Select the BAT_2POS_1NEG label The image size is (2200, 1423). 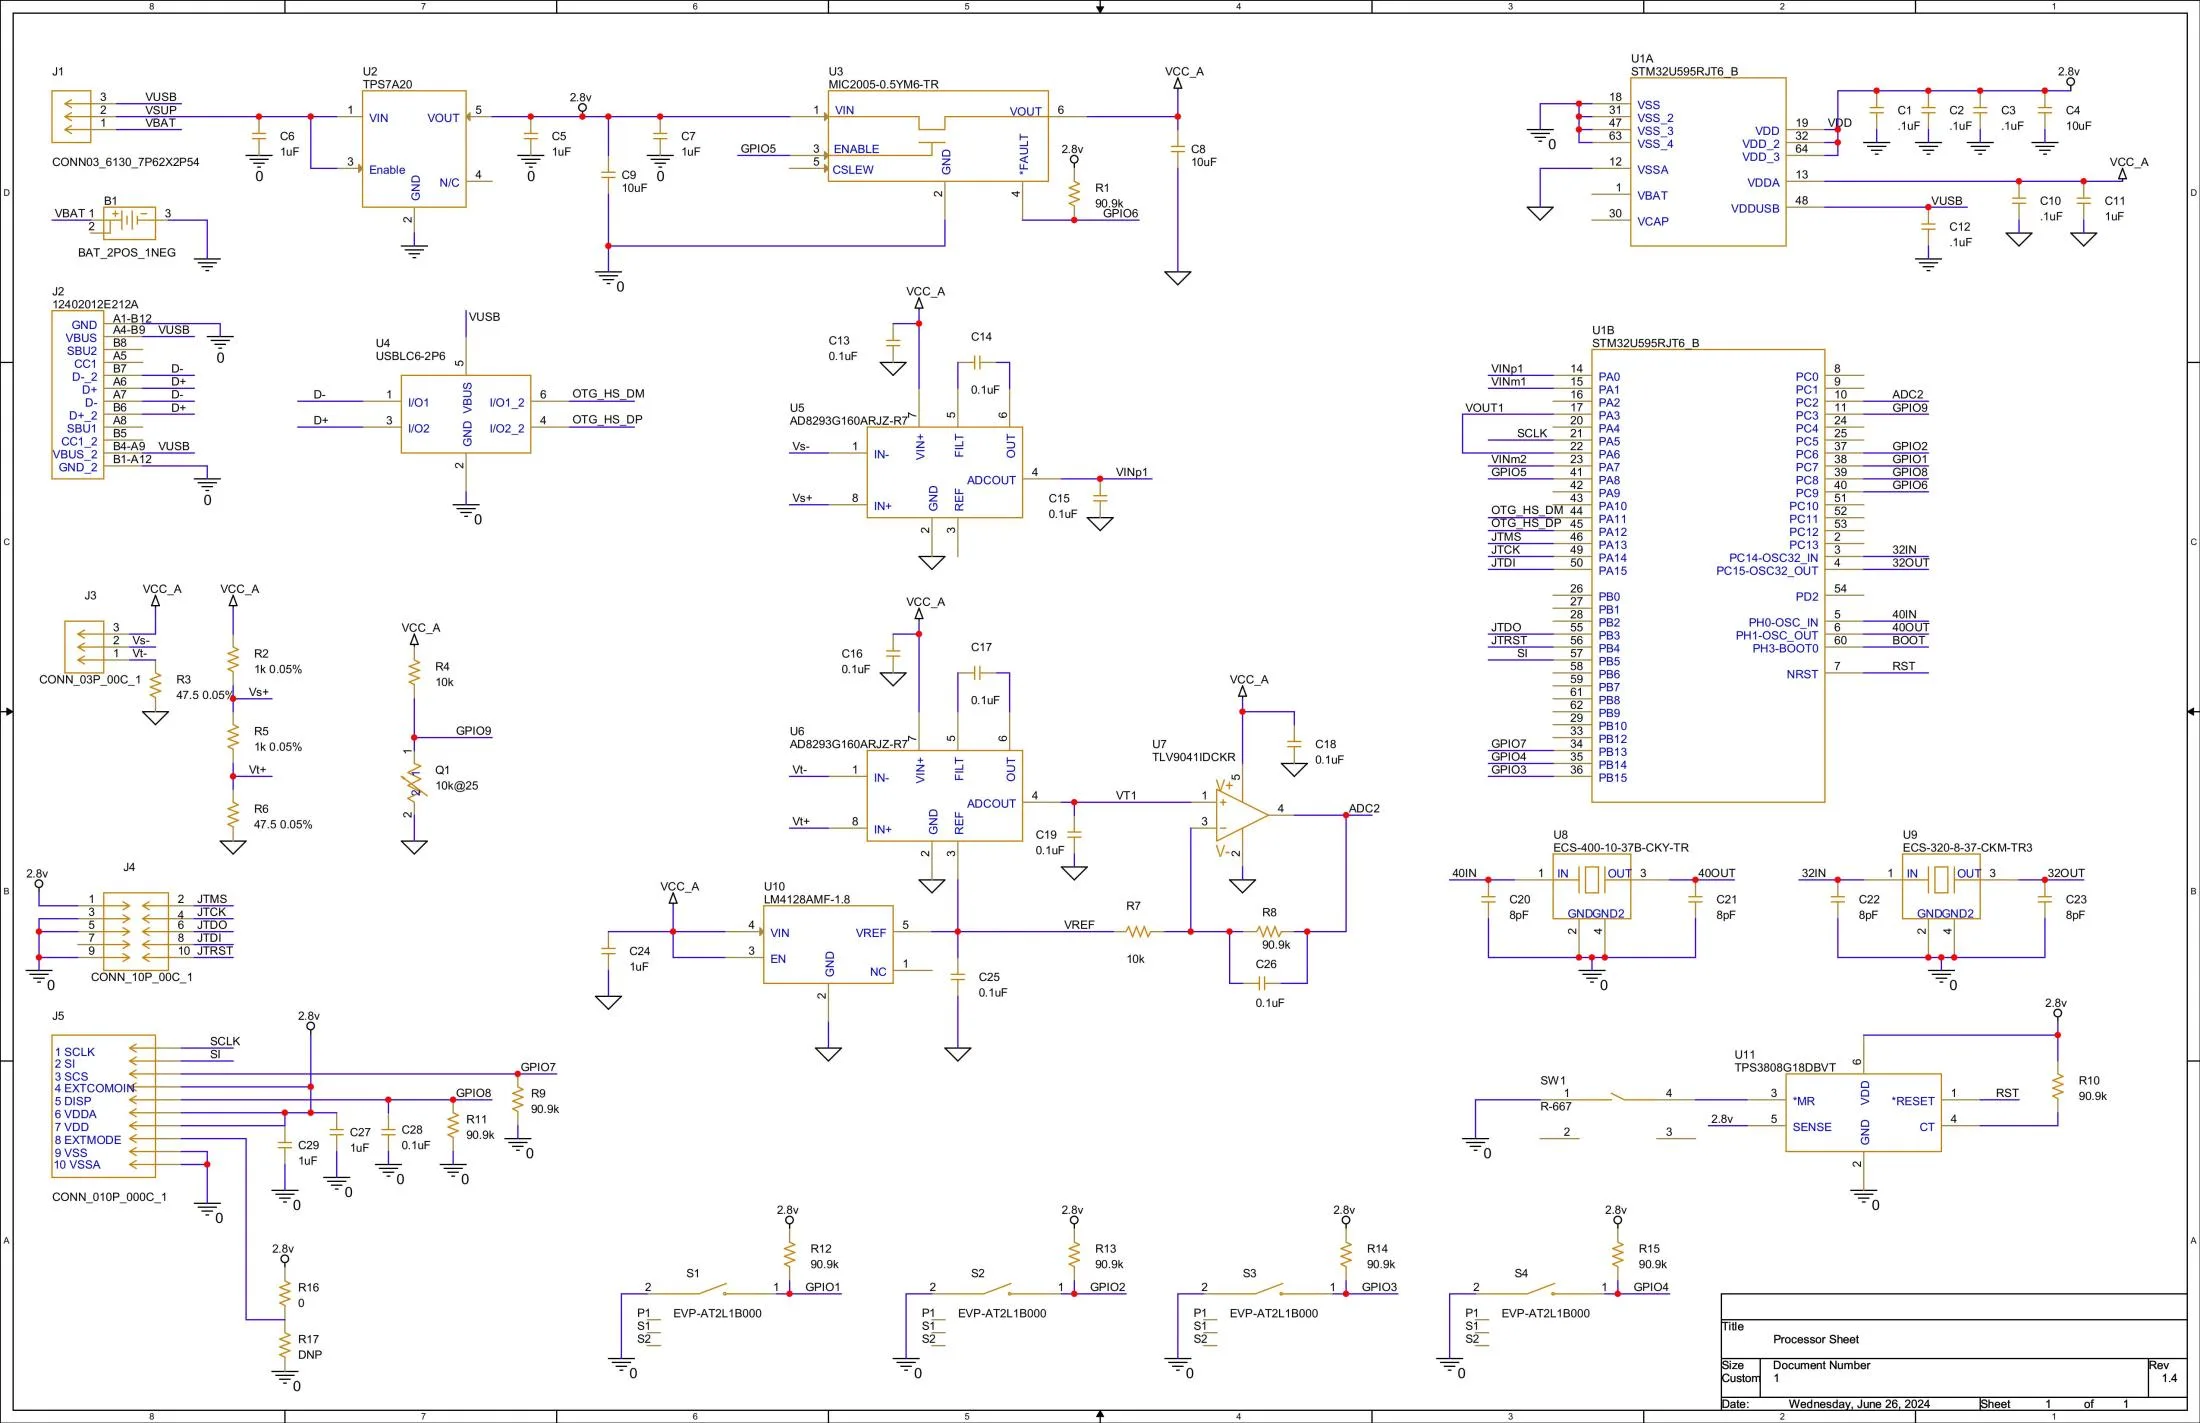coord(126,253)
